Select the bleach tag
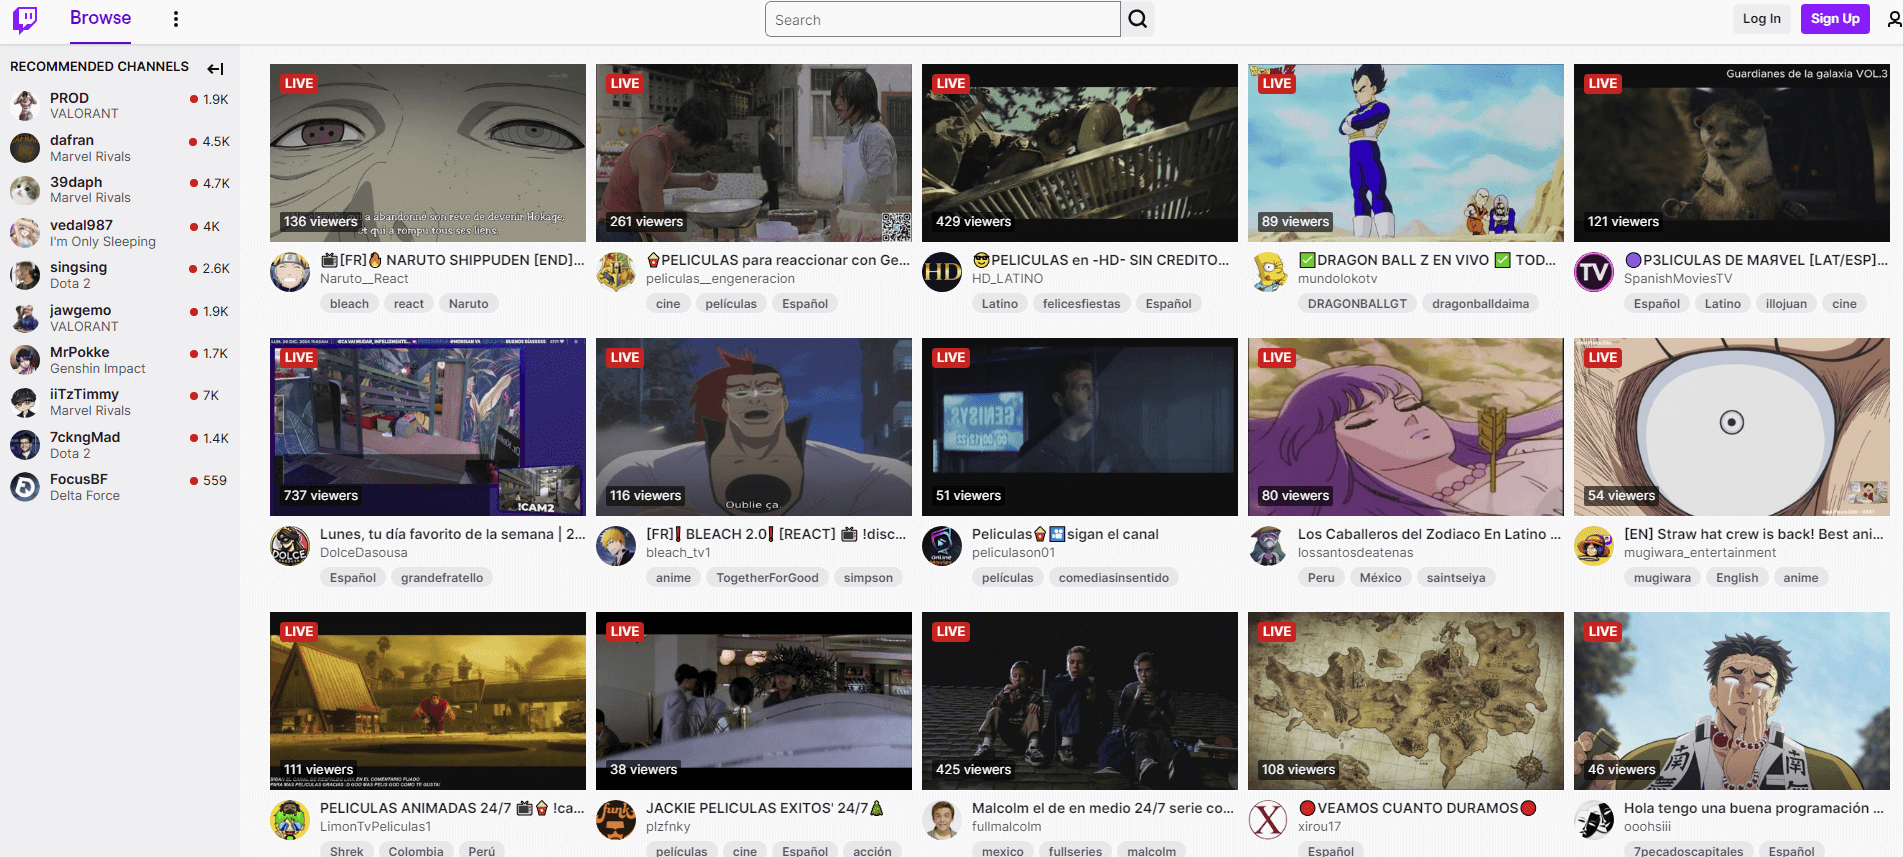 349,304
